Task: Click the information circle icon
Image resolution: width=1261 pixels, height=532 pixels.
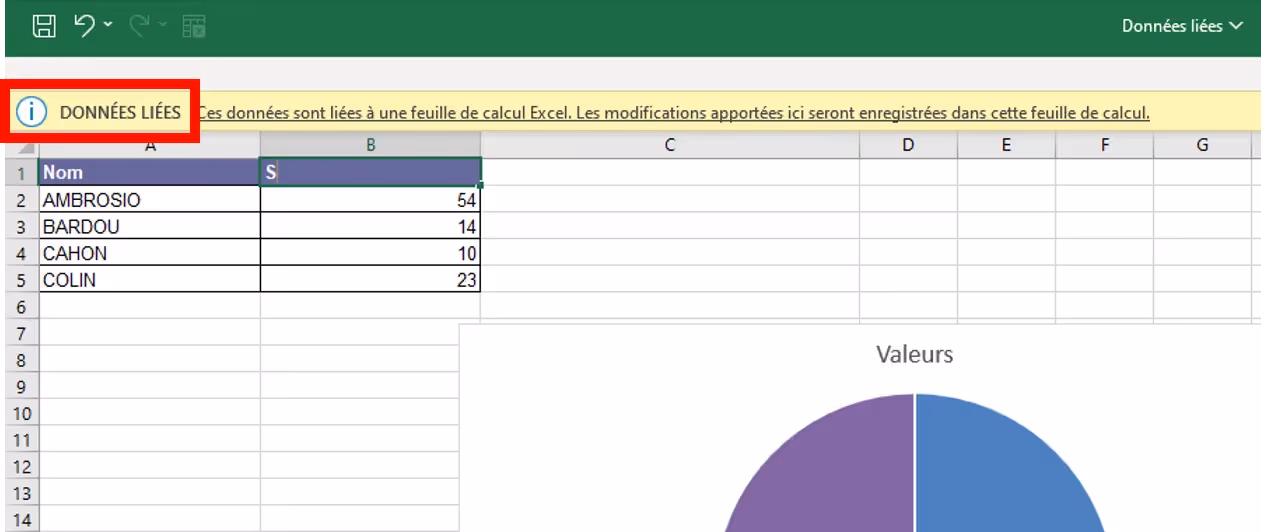Action: pos(33,112)
